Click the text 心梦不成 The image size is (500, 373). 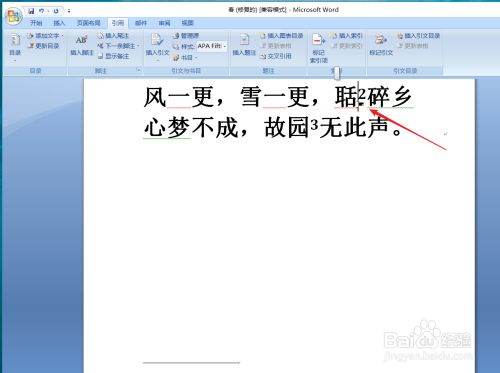point(191,128)
